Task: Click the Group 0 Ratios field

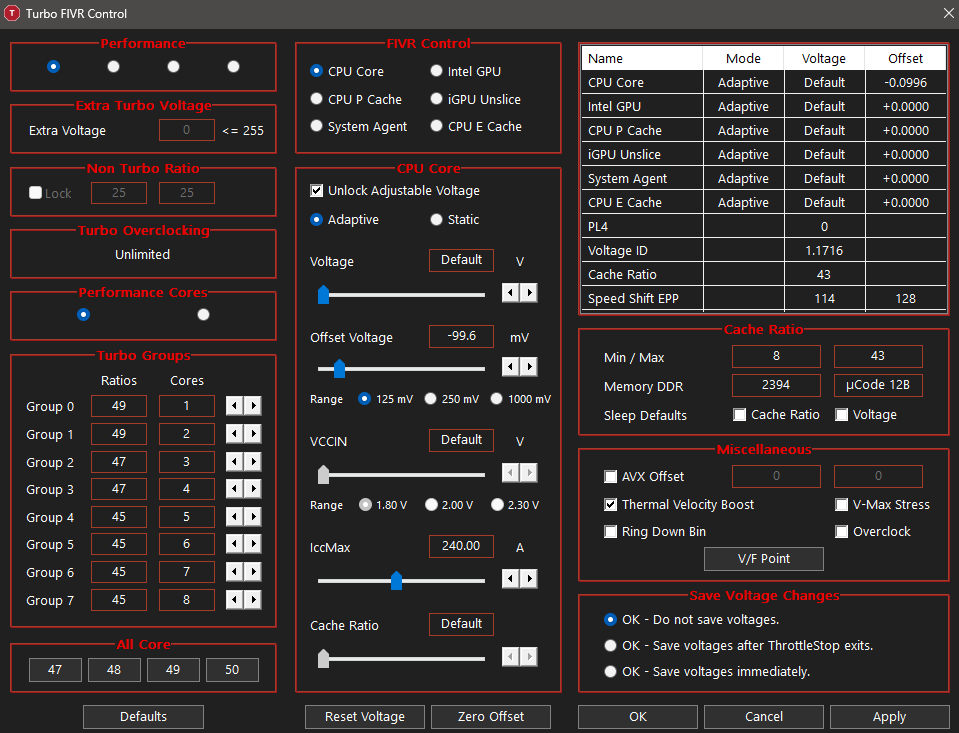Action: (x=119, y=406)
